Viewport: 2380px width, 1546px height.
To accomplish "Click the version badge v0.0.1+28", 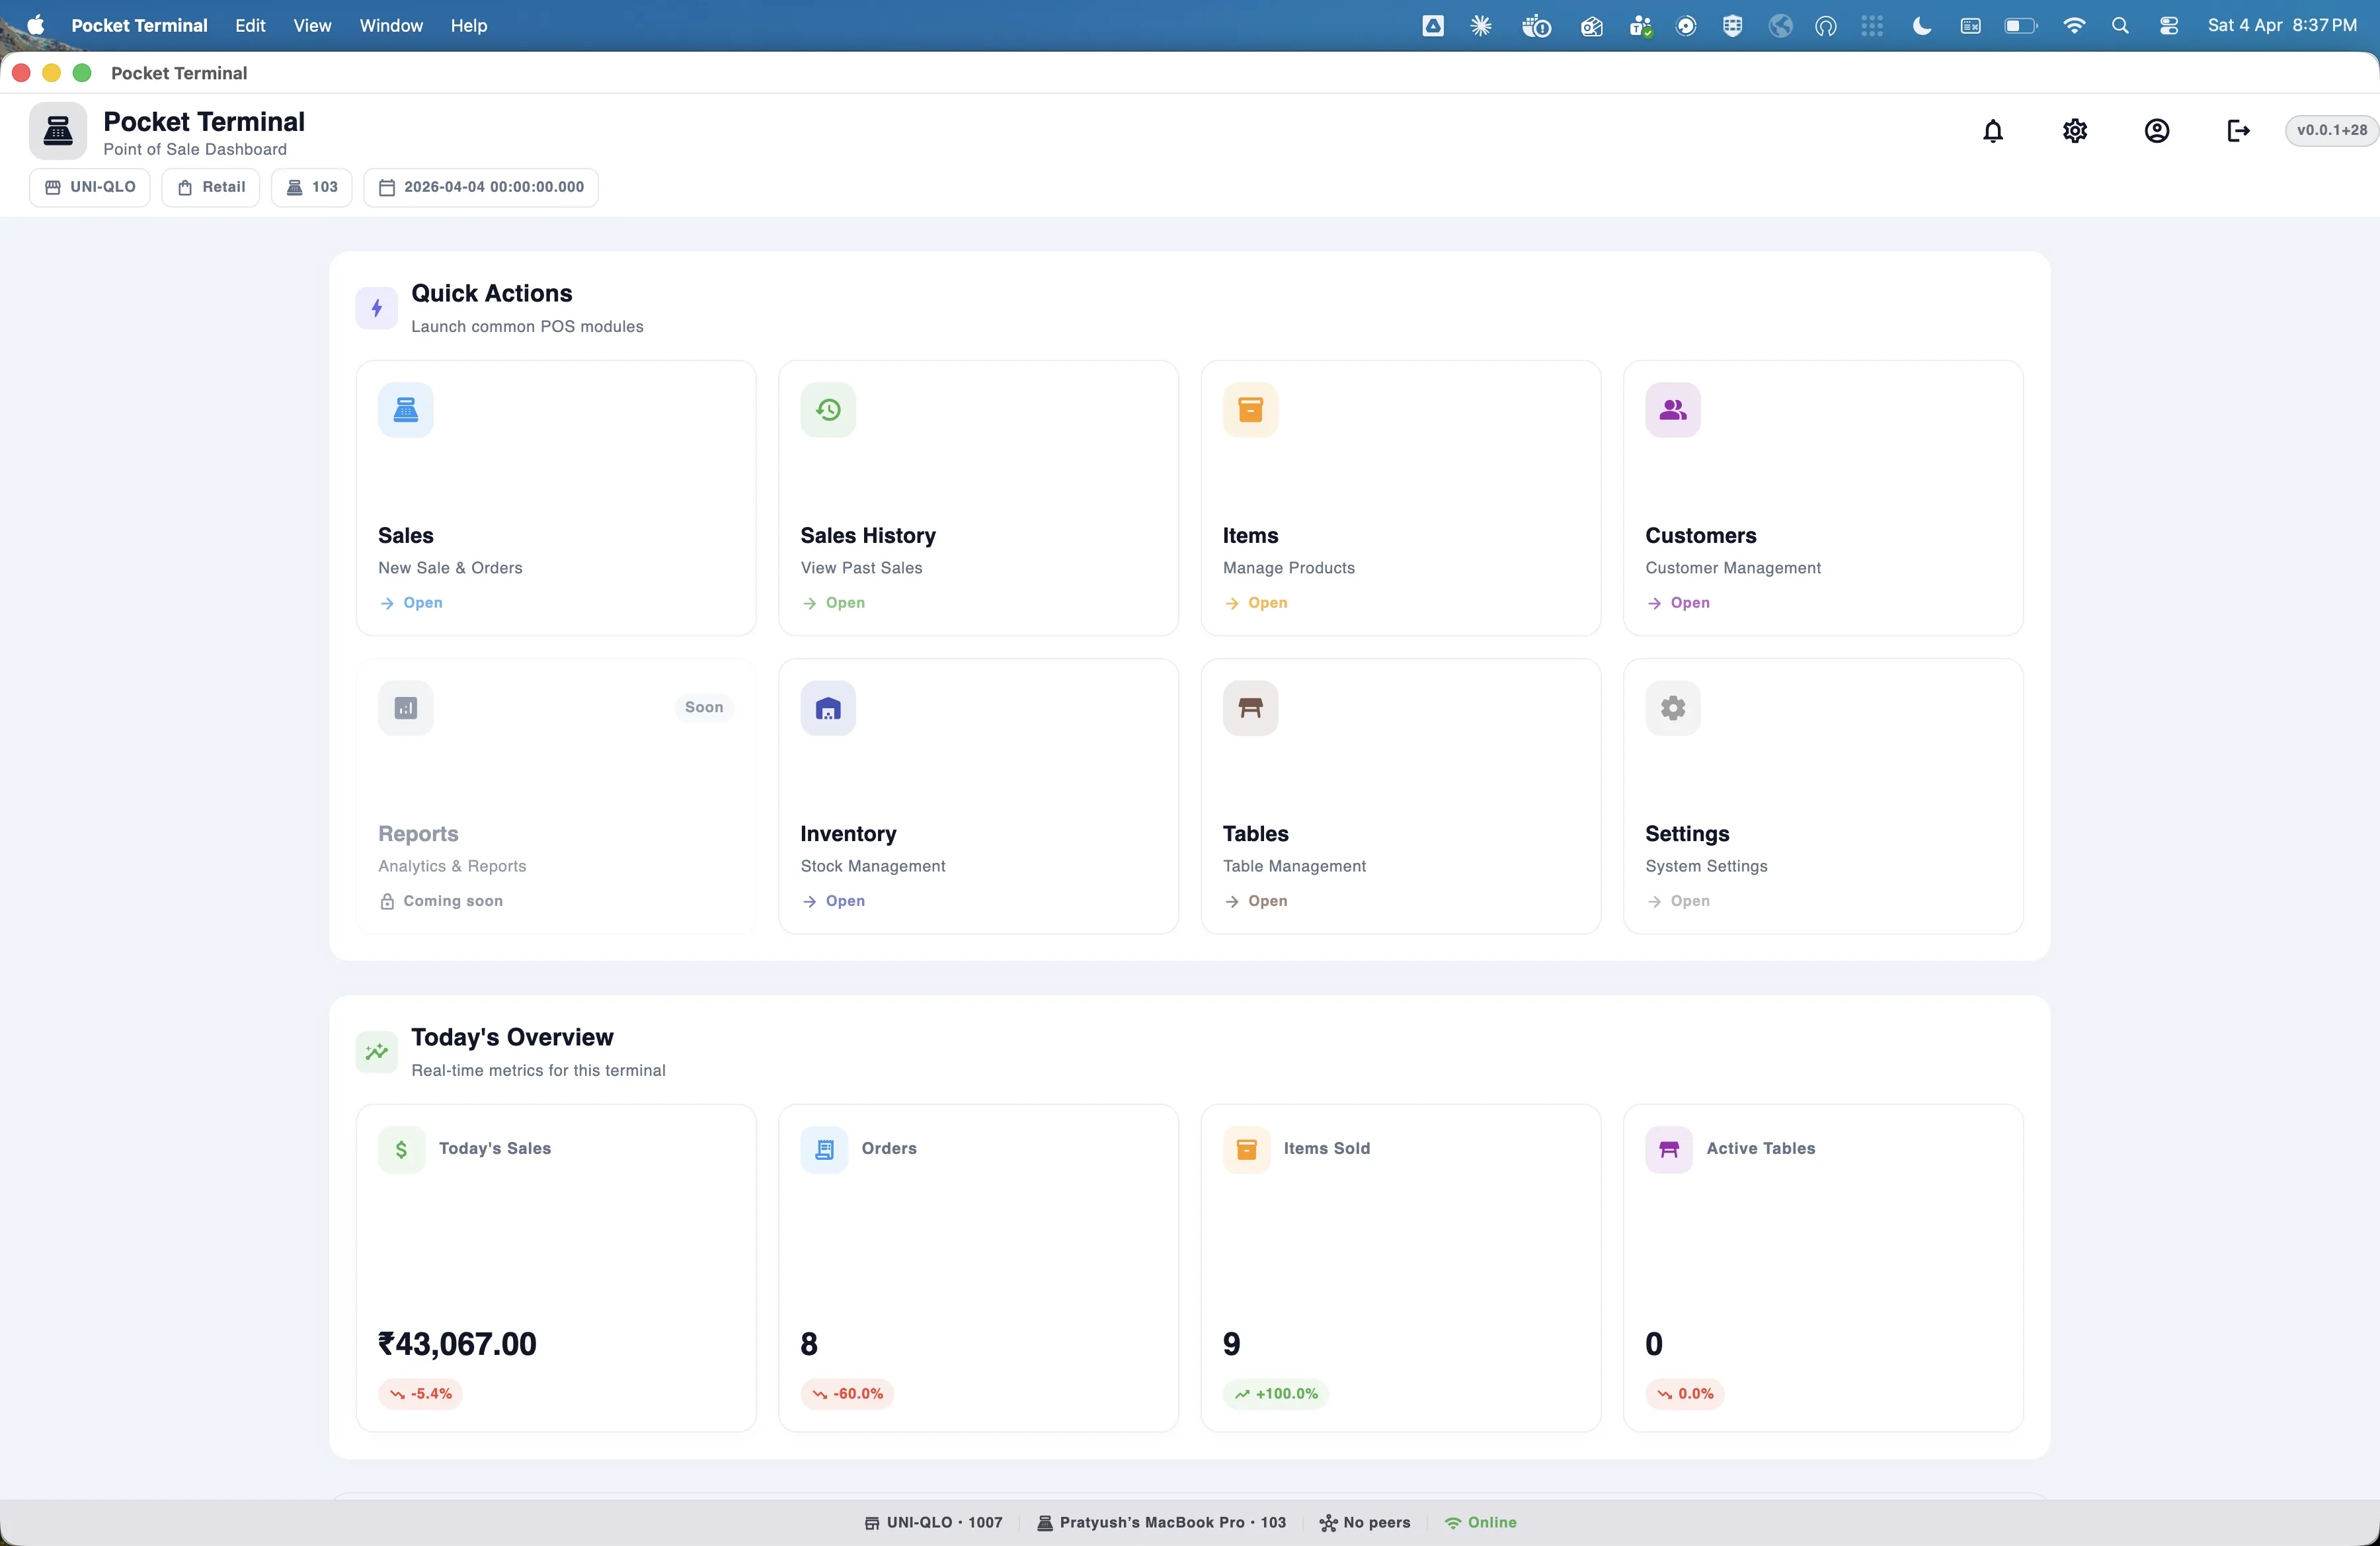I will pos(2330,130).
